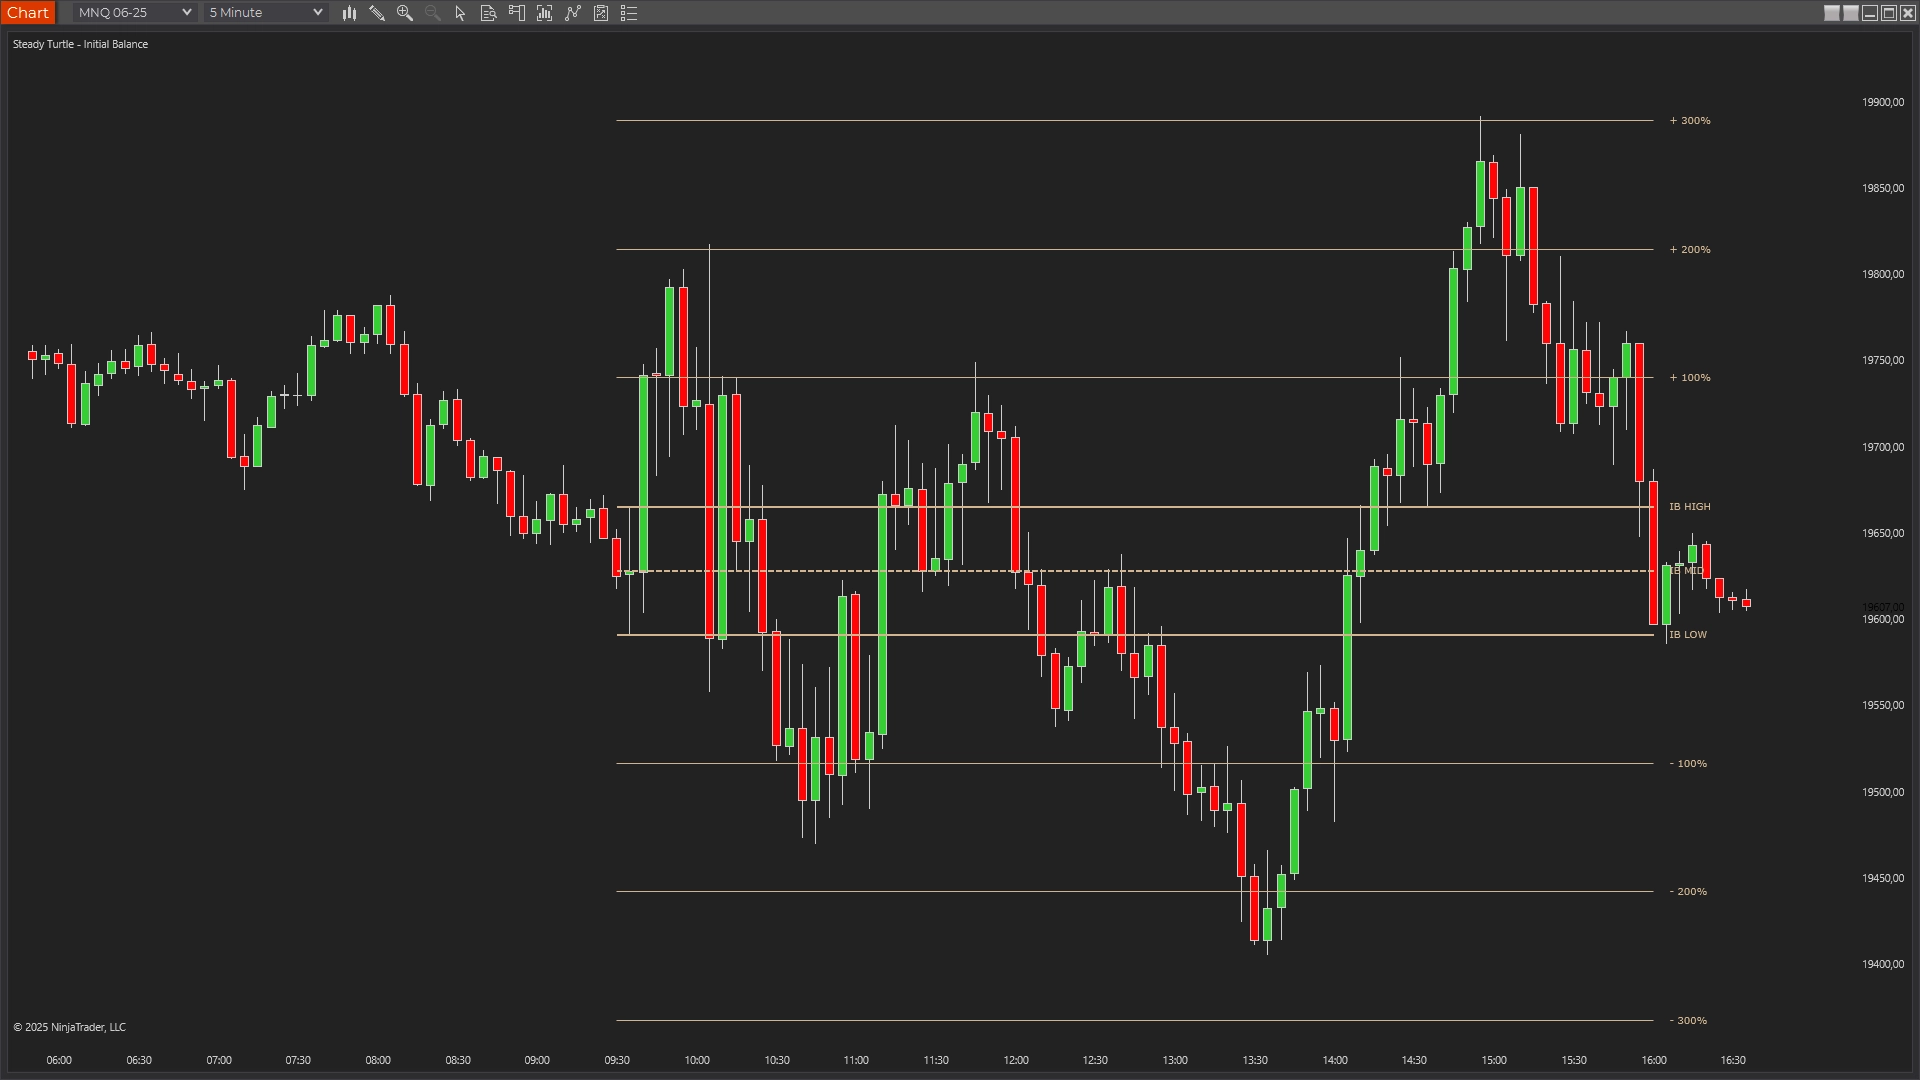Open the bar type chart style icon
This screenshot has height=1080, width=1920.
pos(349,13)
